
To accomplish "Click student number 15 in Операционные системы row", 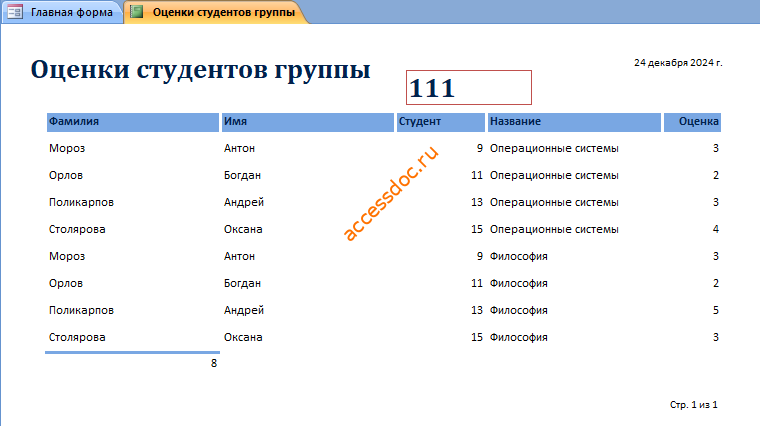I will pyautogui.click(x=477, y=229).
